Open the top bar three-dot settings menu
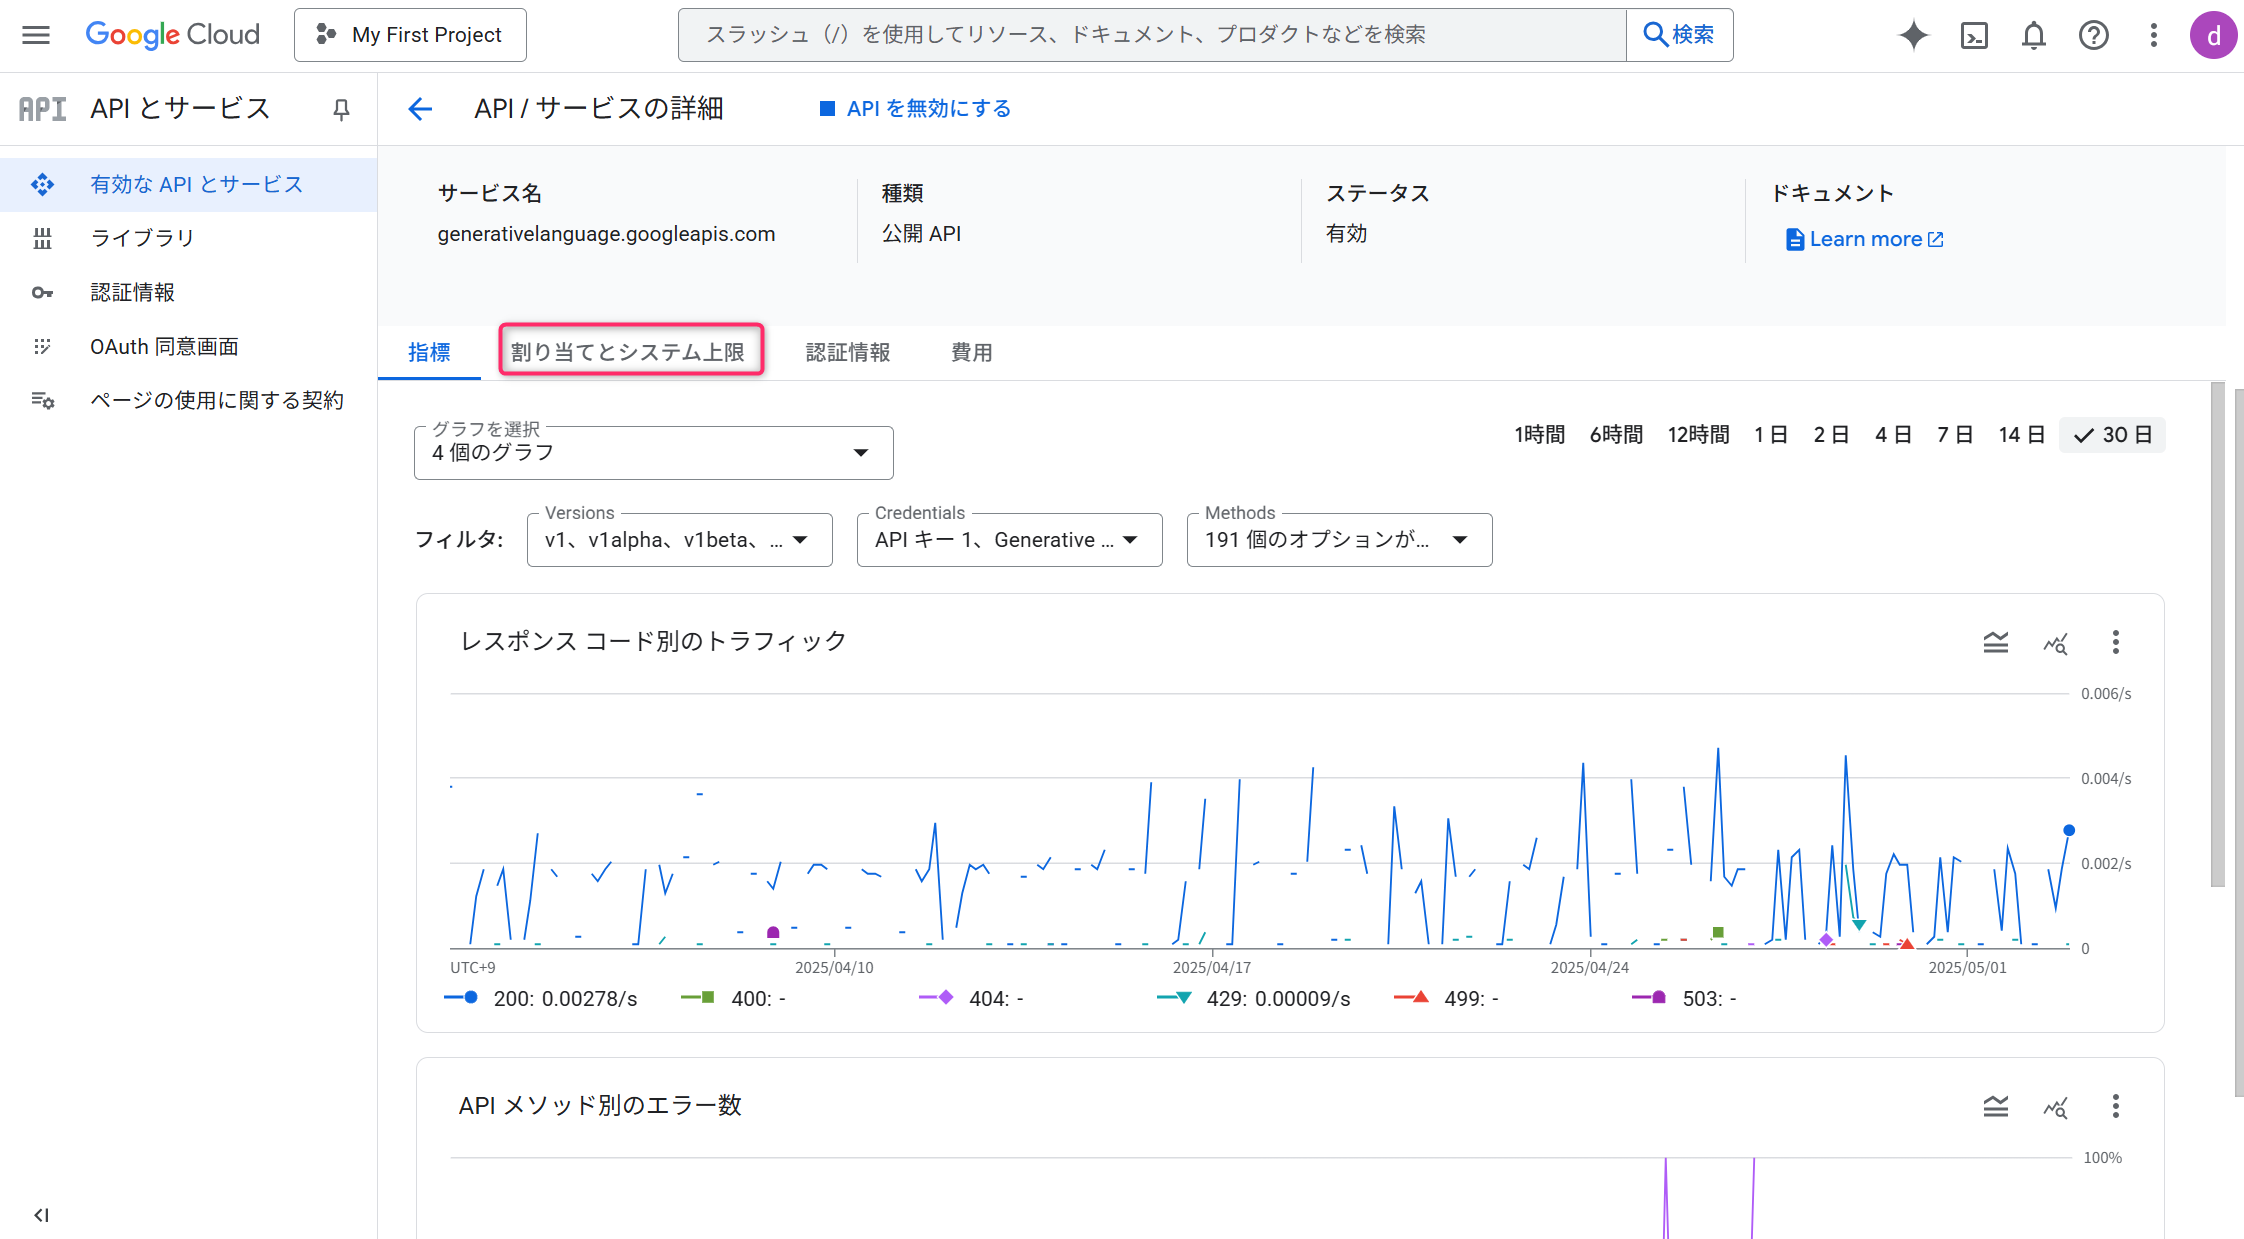This screenshot has width=2244, height=1239. coord(2153,36)
